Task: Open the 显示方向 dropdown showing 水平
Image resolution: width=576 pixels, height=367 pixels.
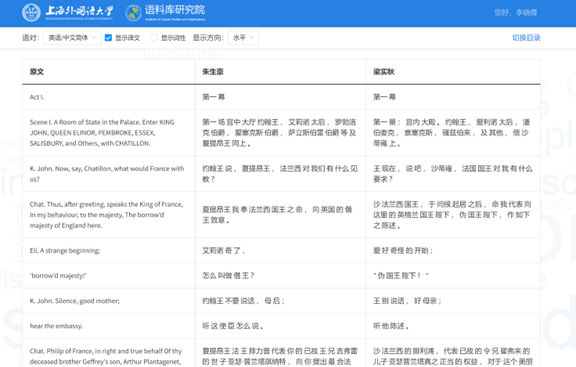Action: 243,38
